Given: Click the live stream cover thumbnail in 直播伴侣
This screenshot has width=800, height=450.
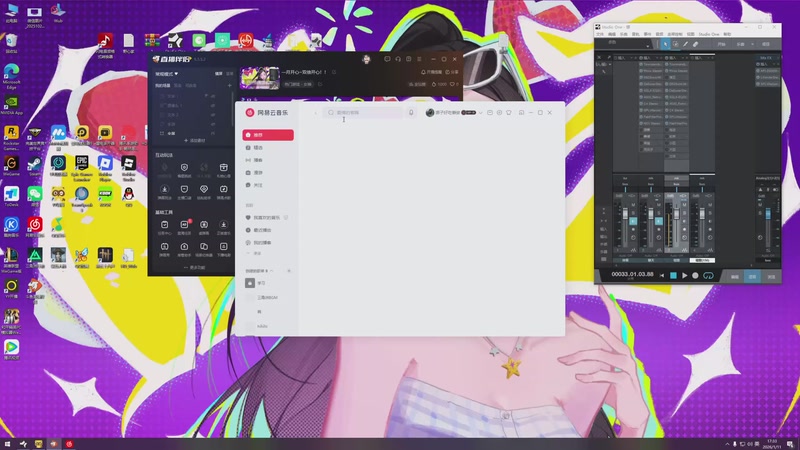Looking at the screenshot, I should (260, 78).
